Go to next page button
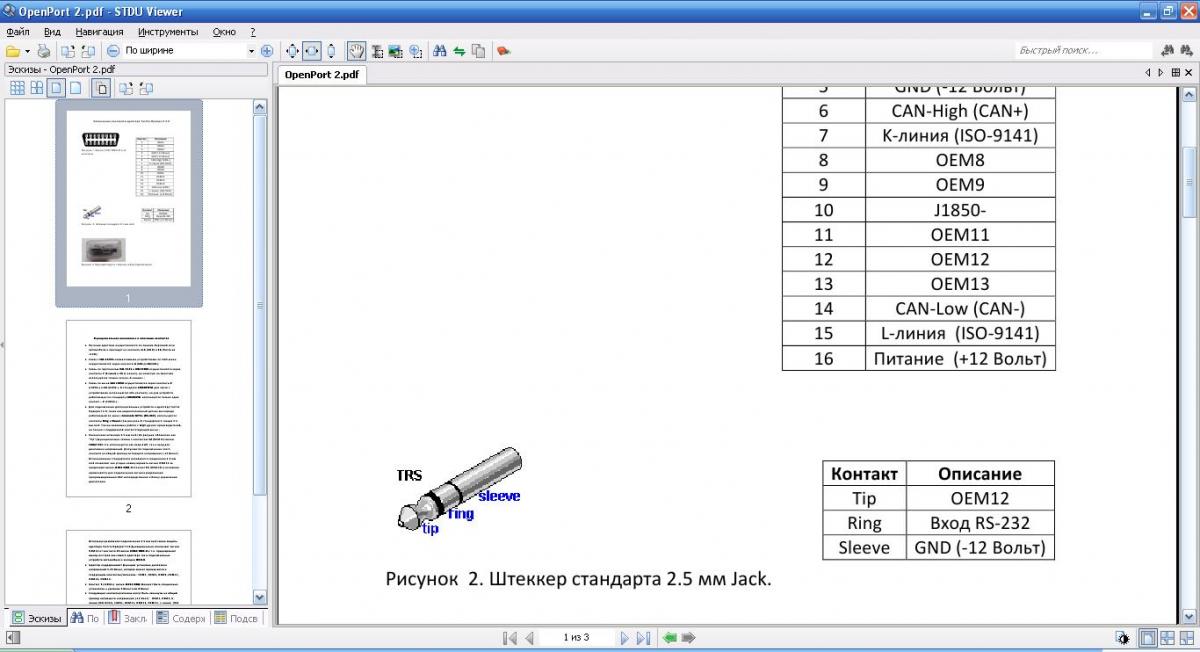1200x652 pixels. (x=624, y=637)
